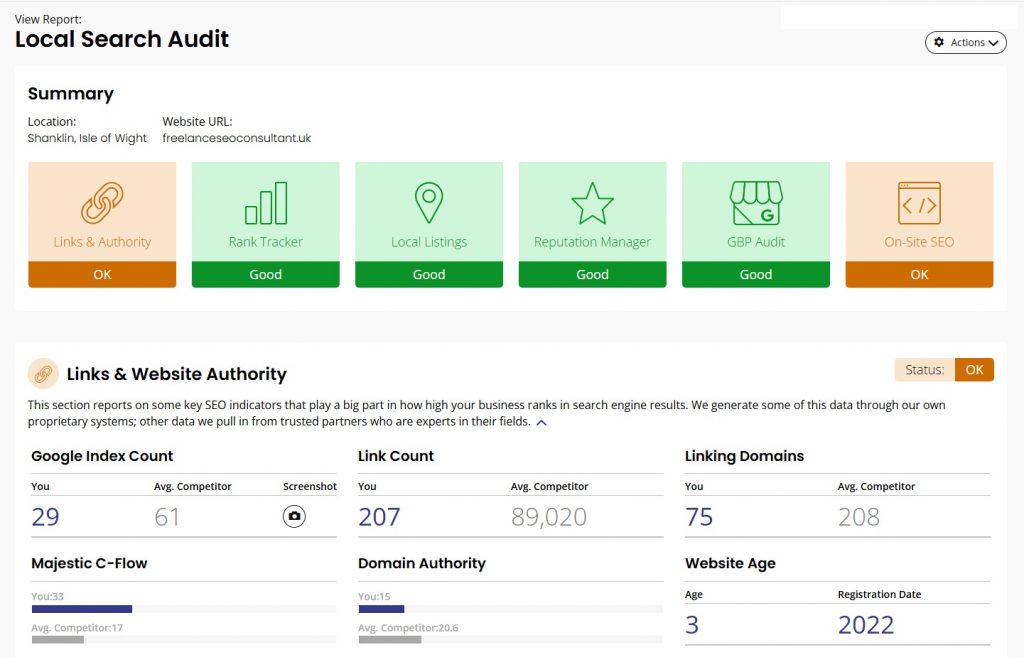Click the Google Index Count value 29
Viewport: 1024px width, 657px height.
click(45, 517)
